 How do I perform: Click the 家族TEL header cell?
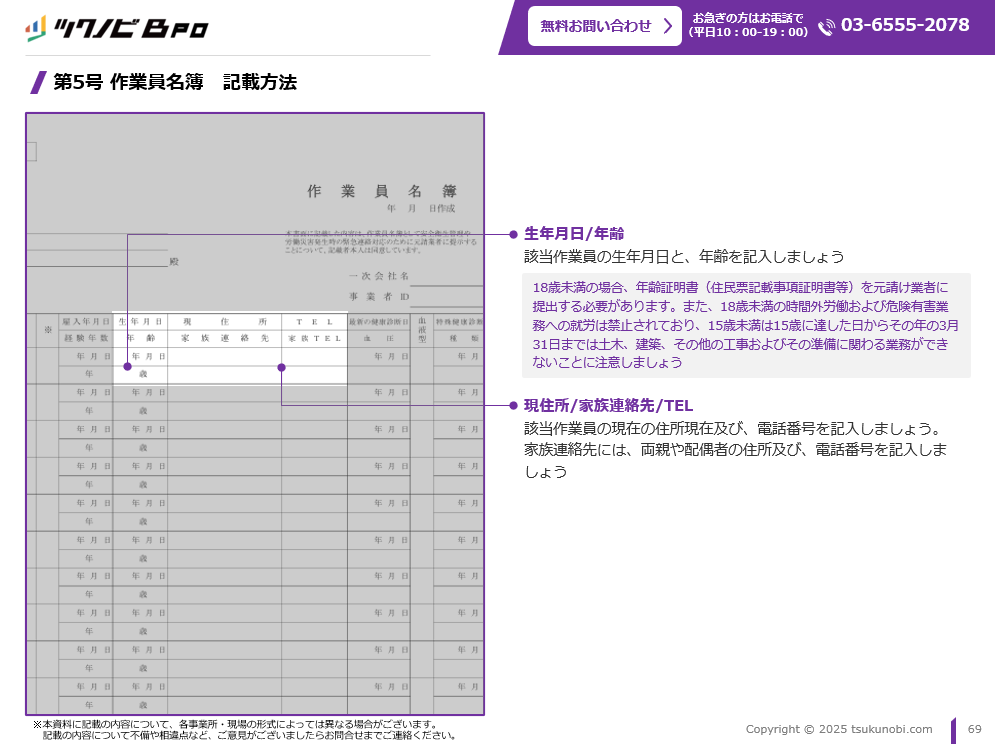tap(314, 338)
